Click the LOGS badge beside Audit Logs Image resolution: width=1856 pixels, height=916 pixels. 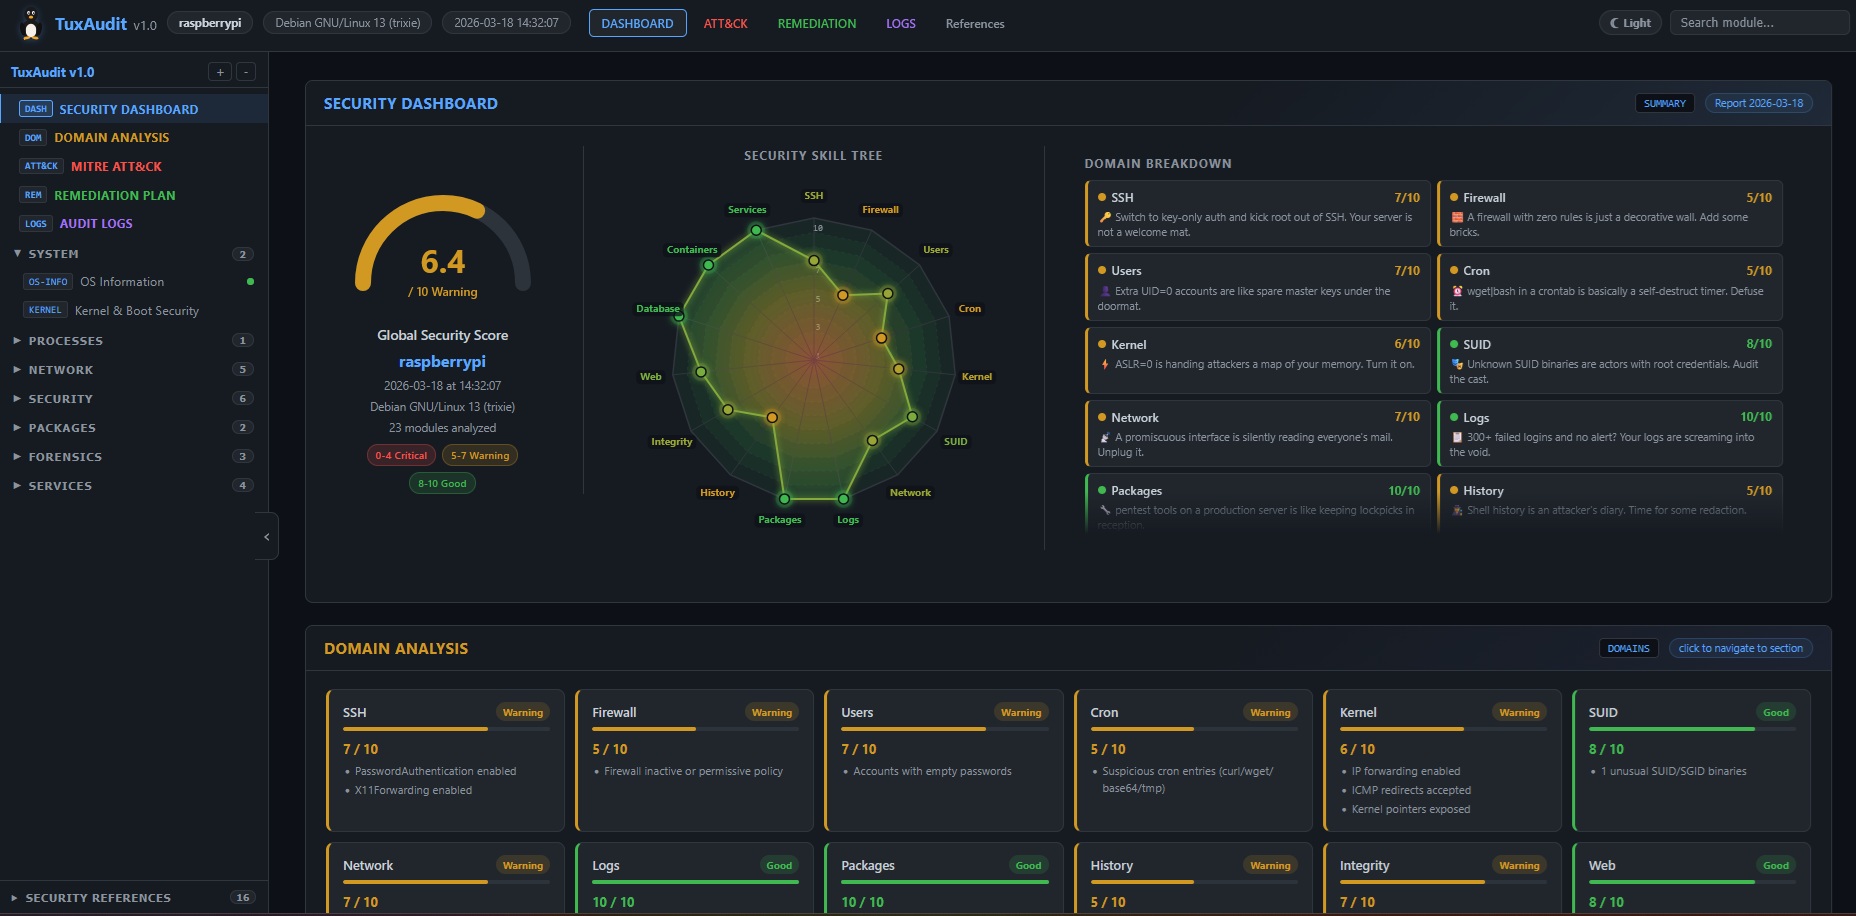point(36,224)
